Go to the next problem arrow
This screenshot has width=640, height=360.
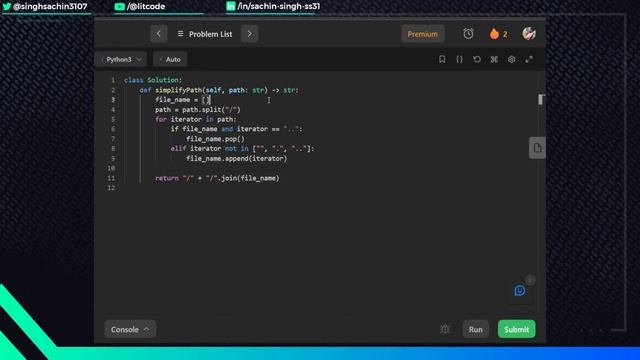(249, 34)
